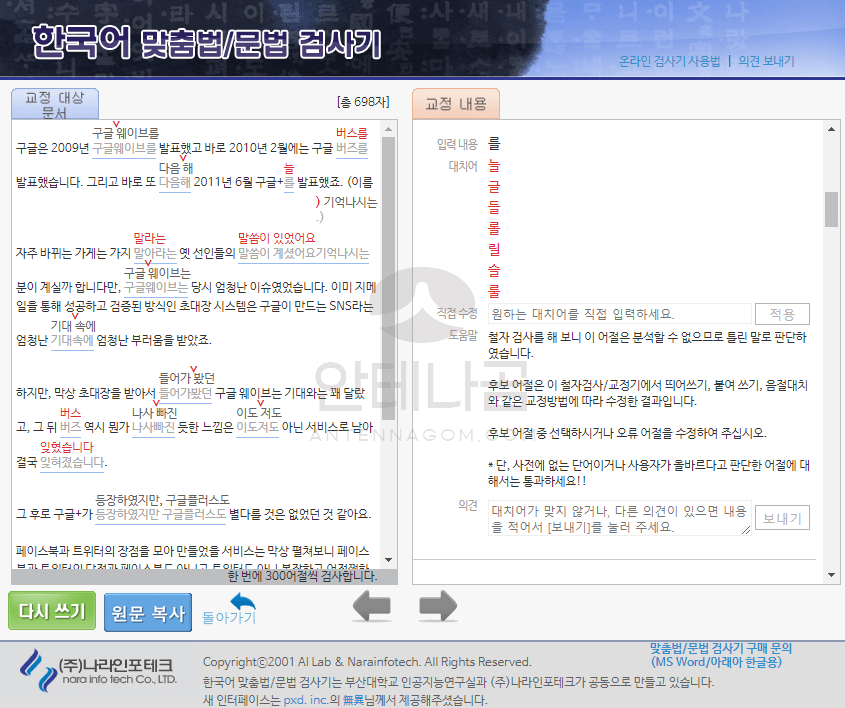Click flagged word 다음해 in document
This screenshot has height=708, width=845.
pos(175,182)
